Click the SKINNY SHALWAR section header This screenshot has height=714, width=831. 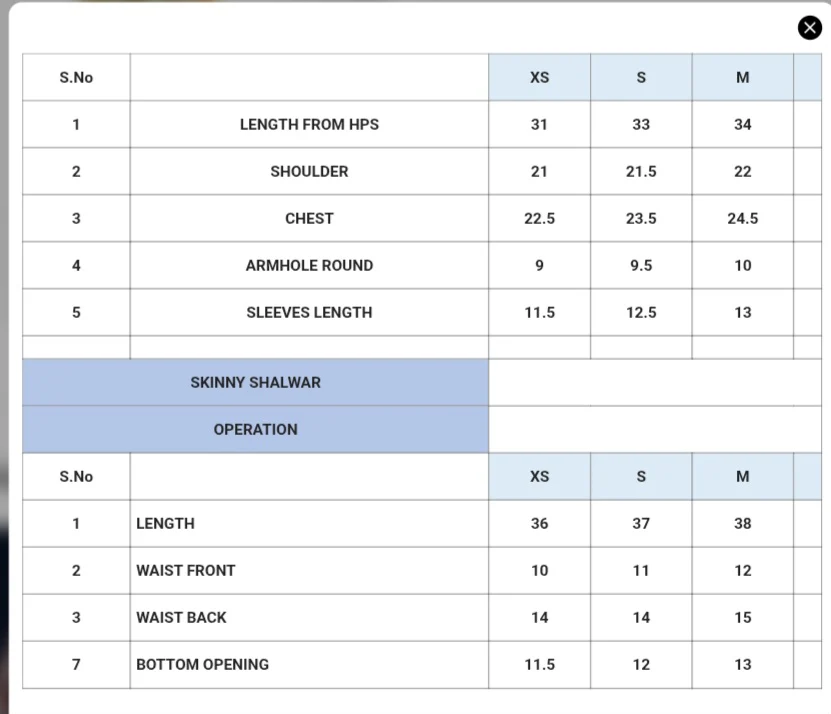coord(255,382)
